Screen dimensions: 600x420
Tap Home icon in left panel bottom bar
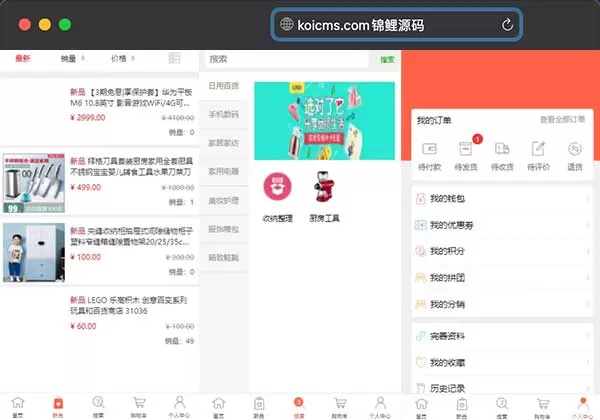click(x=18, y=403)
